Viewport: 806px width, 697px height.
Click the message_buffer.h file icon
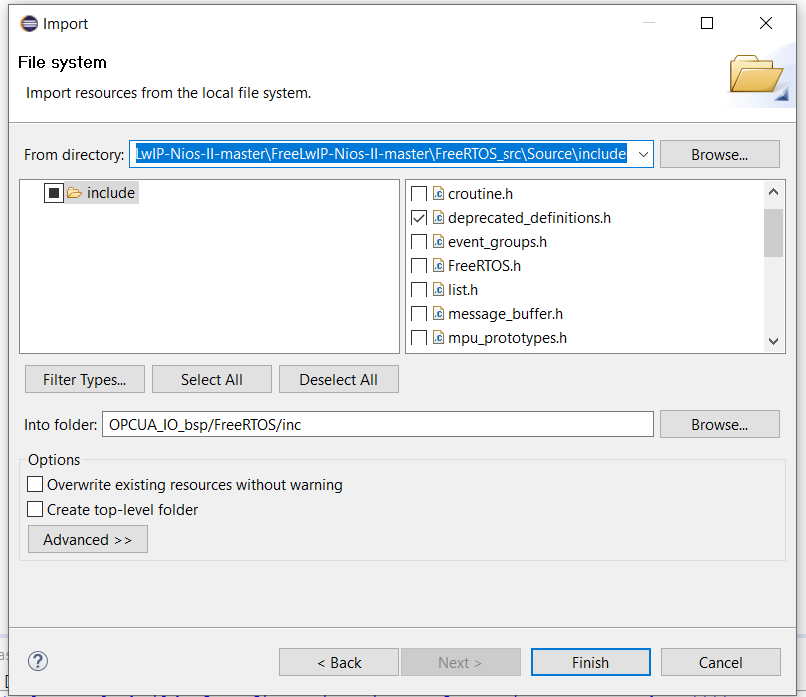[x=438, y=314]
